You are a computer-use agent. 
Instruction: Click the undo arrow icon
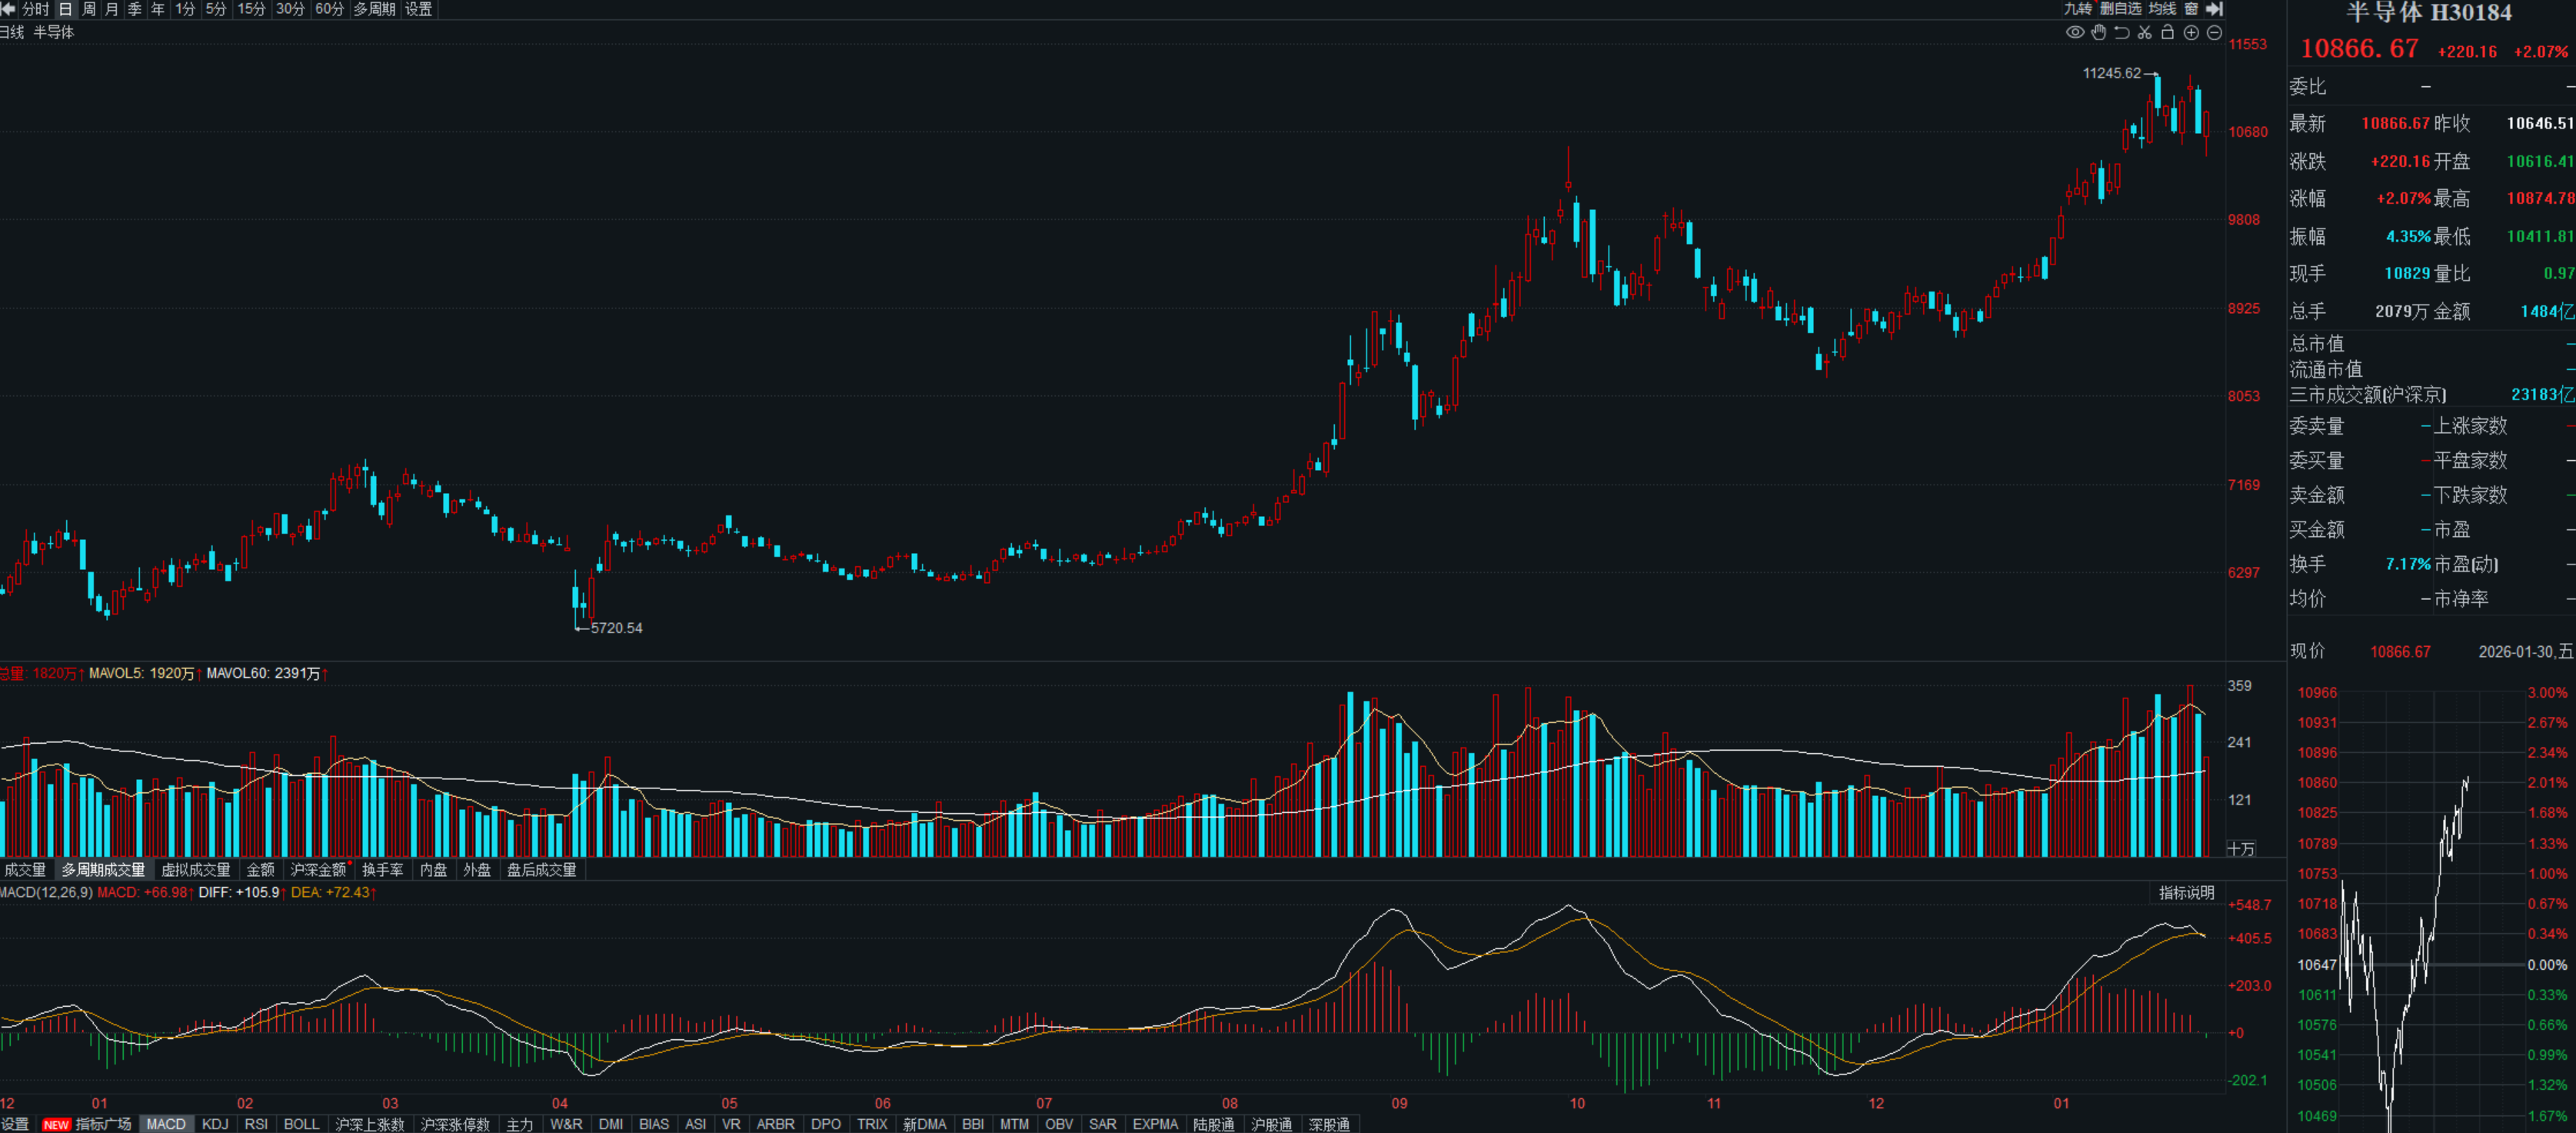click(x=2121, y=32)
